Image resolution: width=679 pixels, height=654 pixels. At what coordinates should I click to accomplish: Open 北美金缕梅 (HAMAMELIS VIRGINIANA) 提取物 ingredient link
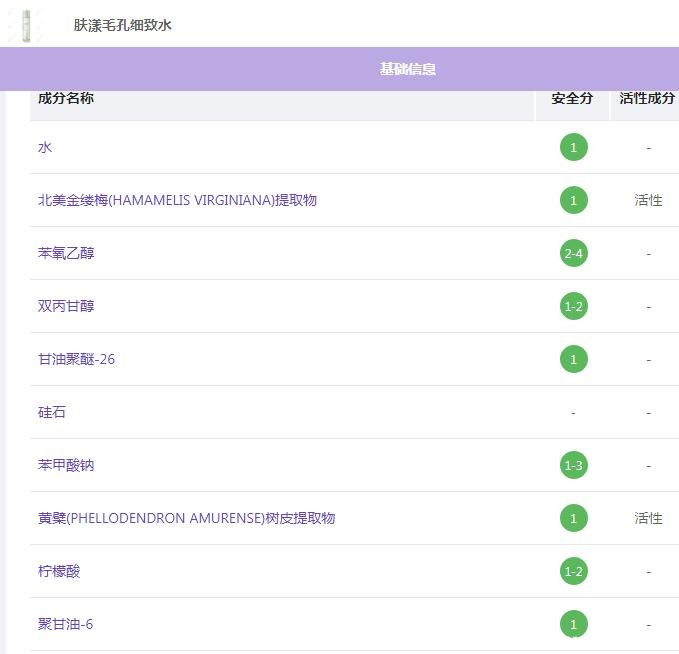[x=177, y=200]
